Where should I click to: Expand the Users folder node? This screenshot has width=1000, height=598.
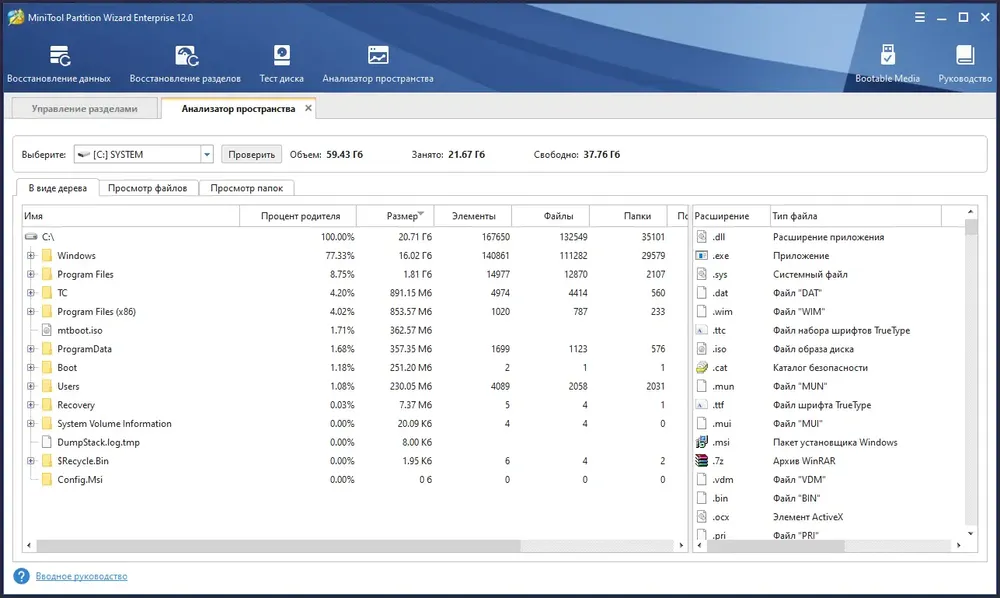pos(30,386)
